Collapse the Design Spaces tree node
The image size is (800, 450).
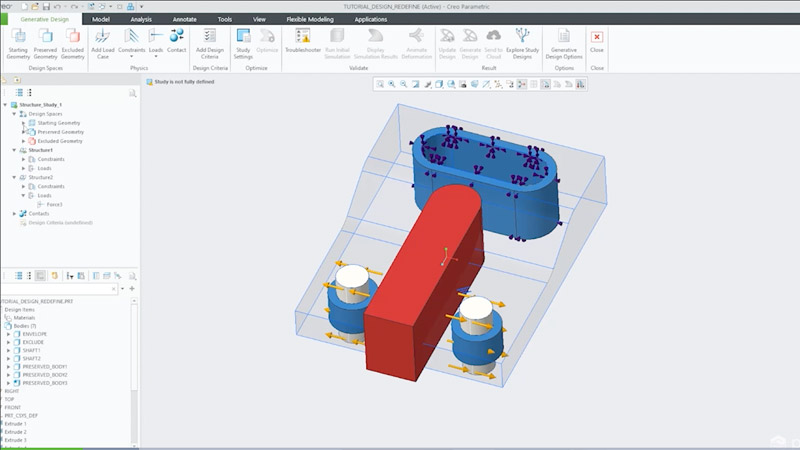14,114
